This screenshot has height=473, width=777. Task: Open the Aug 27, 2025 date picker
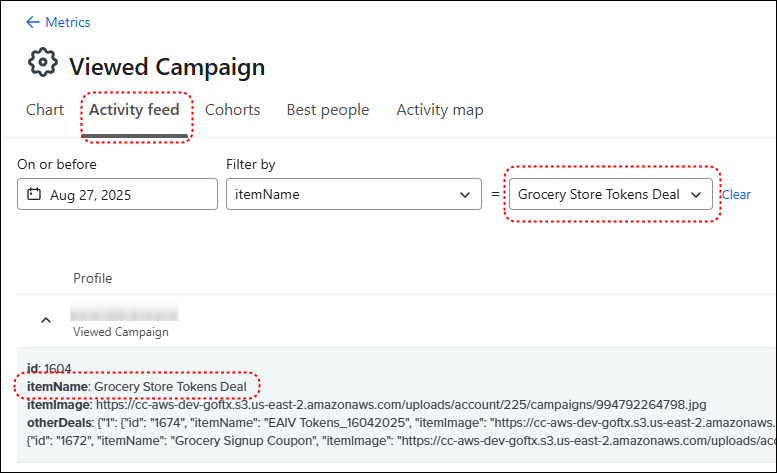click(x=117, y=194)
